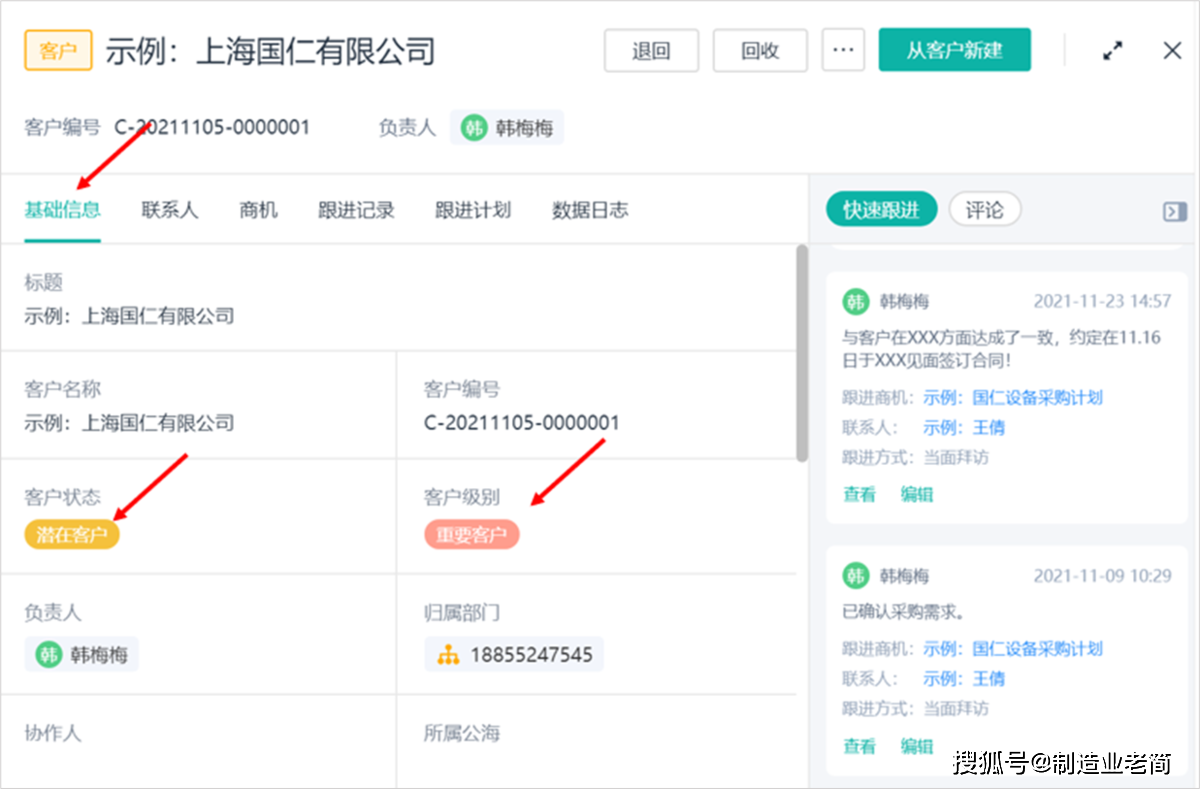The image size is (1200, 789).
Task: Click the 重要客户 level tag
Action: click(472, 535)
